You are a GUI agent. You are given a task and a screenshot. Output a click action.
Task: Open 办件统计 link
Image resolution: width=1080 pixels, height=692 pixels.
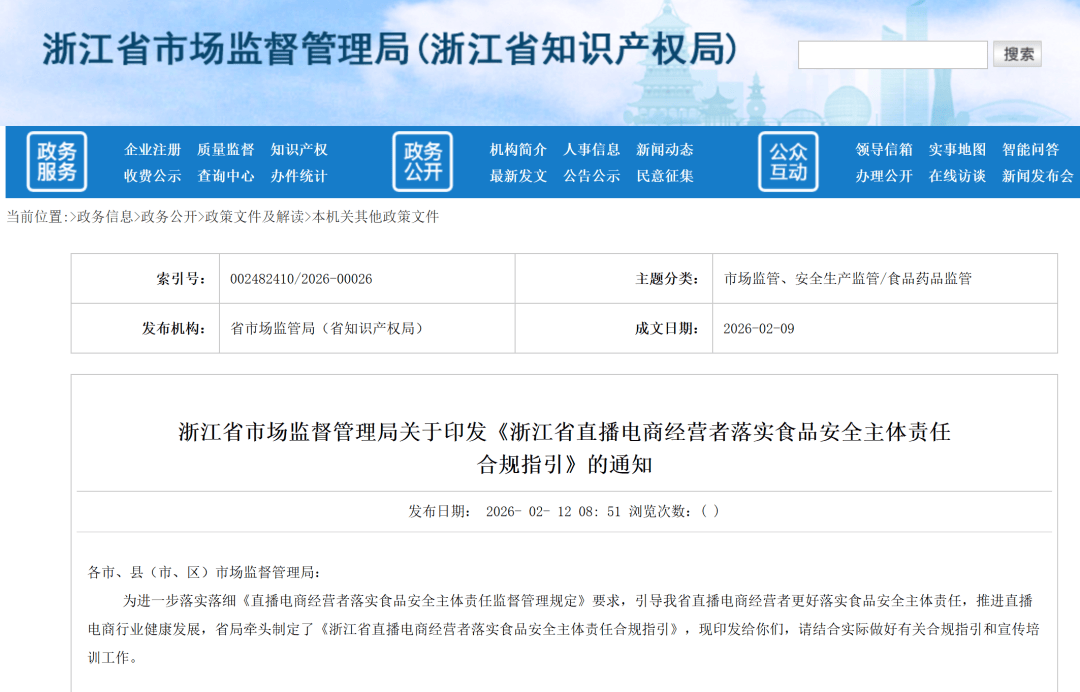pos(299,176)
